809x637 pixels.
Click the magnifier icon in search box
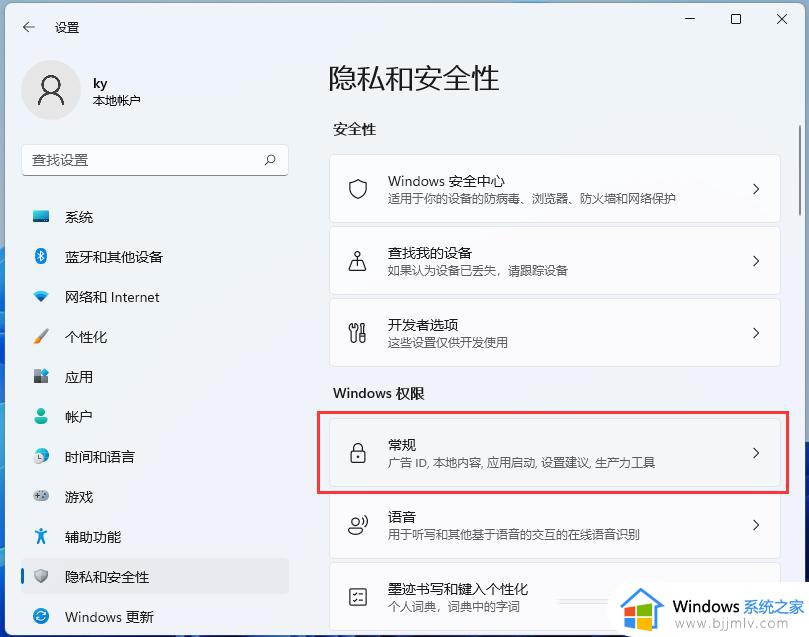coord(270,160)
